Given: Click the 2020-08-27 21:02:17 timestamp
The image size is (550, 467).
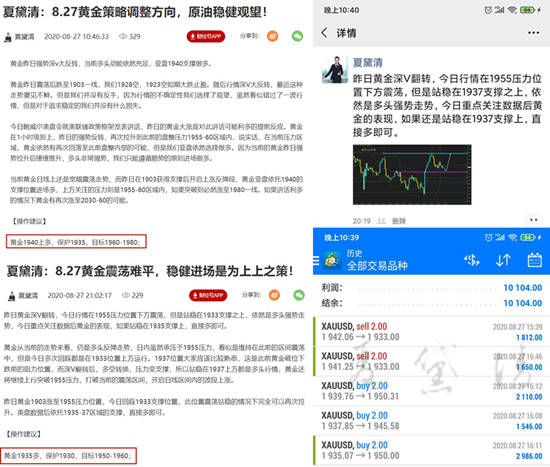Looking at the screenshot, I should 80,295.
